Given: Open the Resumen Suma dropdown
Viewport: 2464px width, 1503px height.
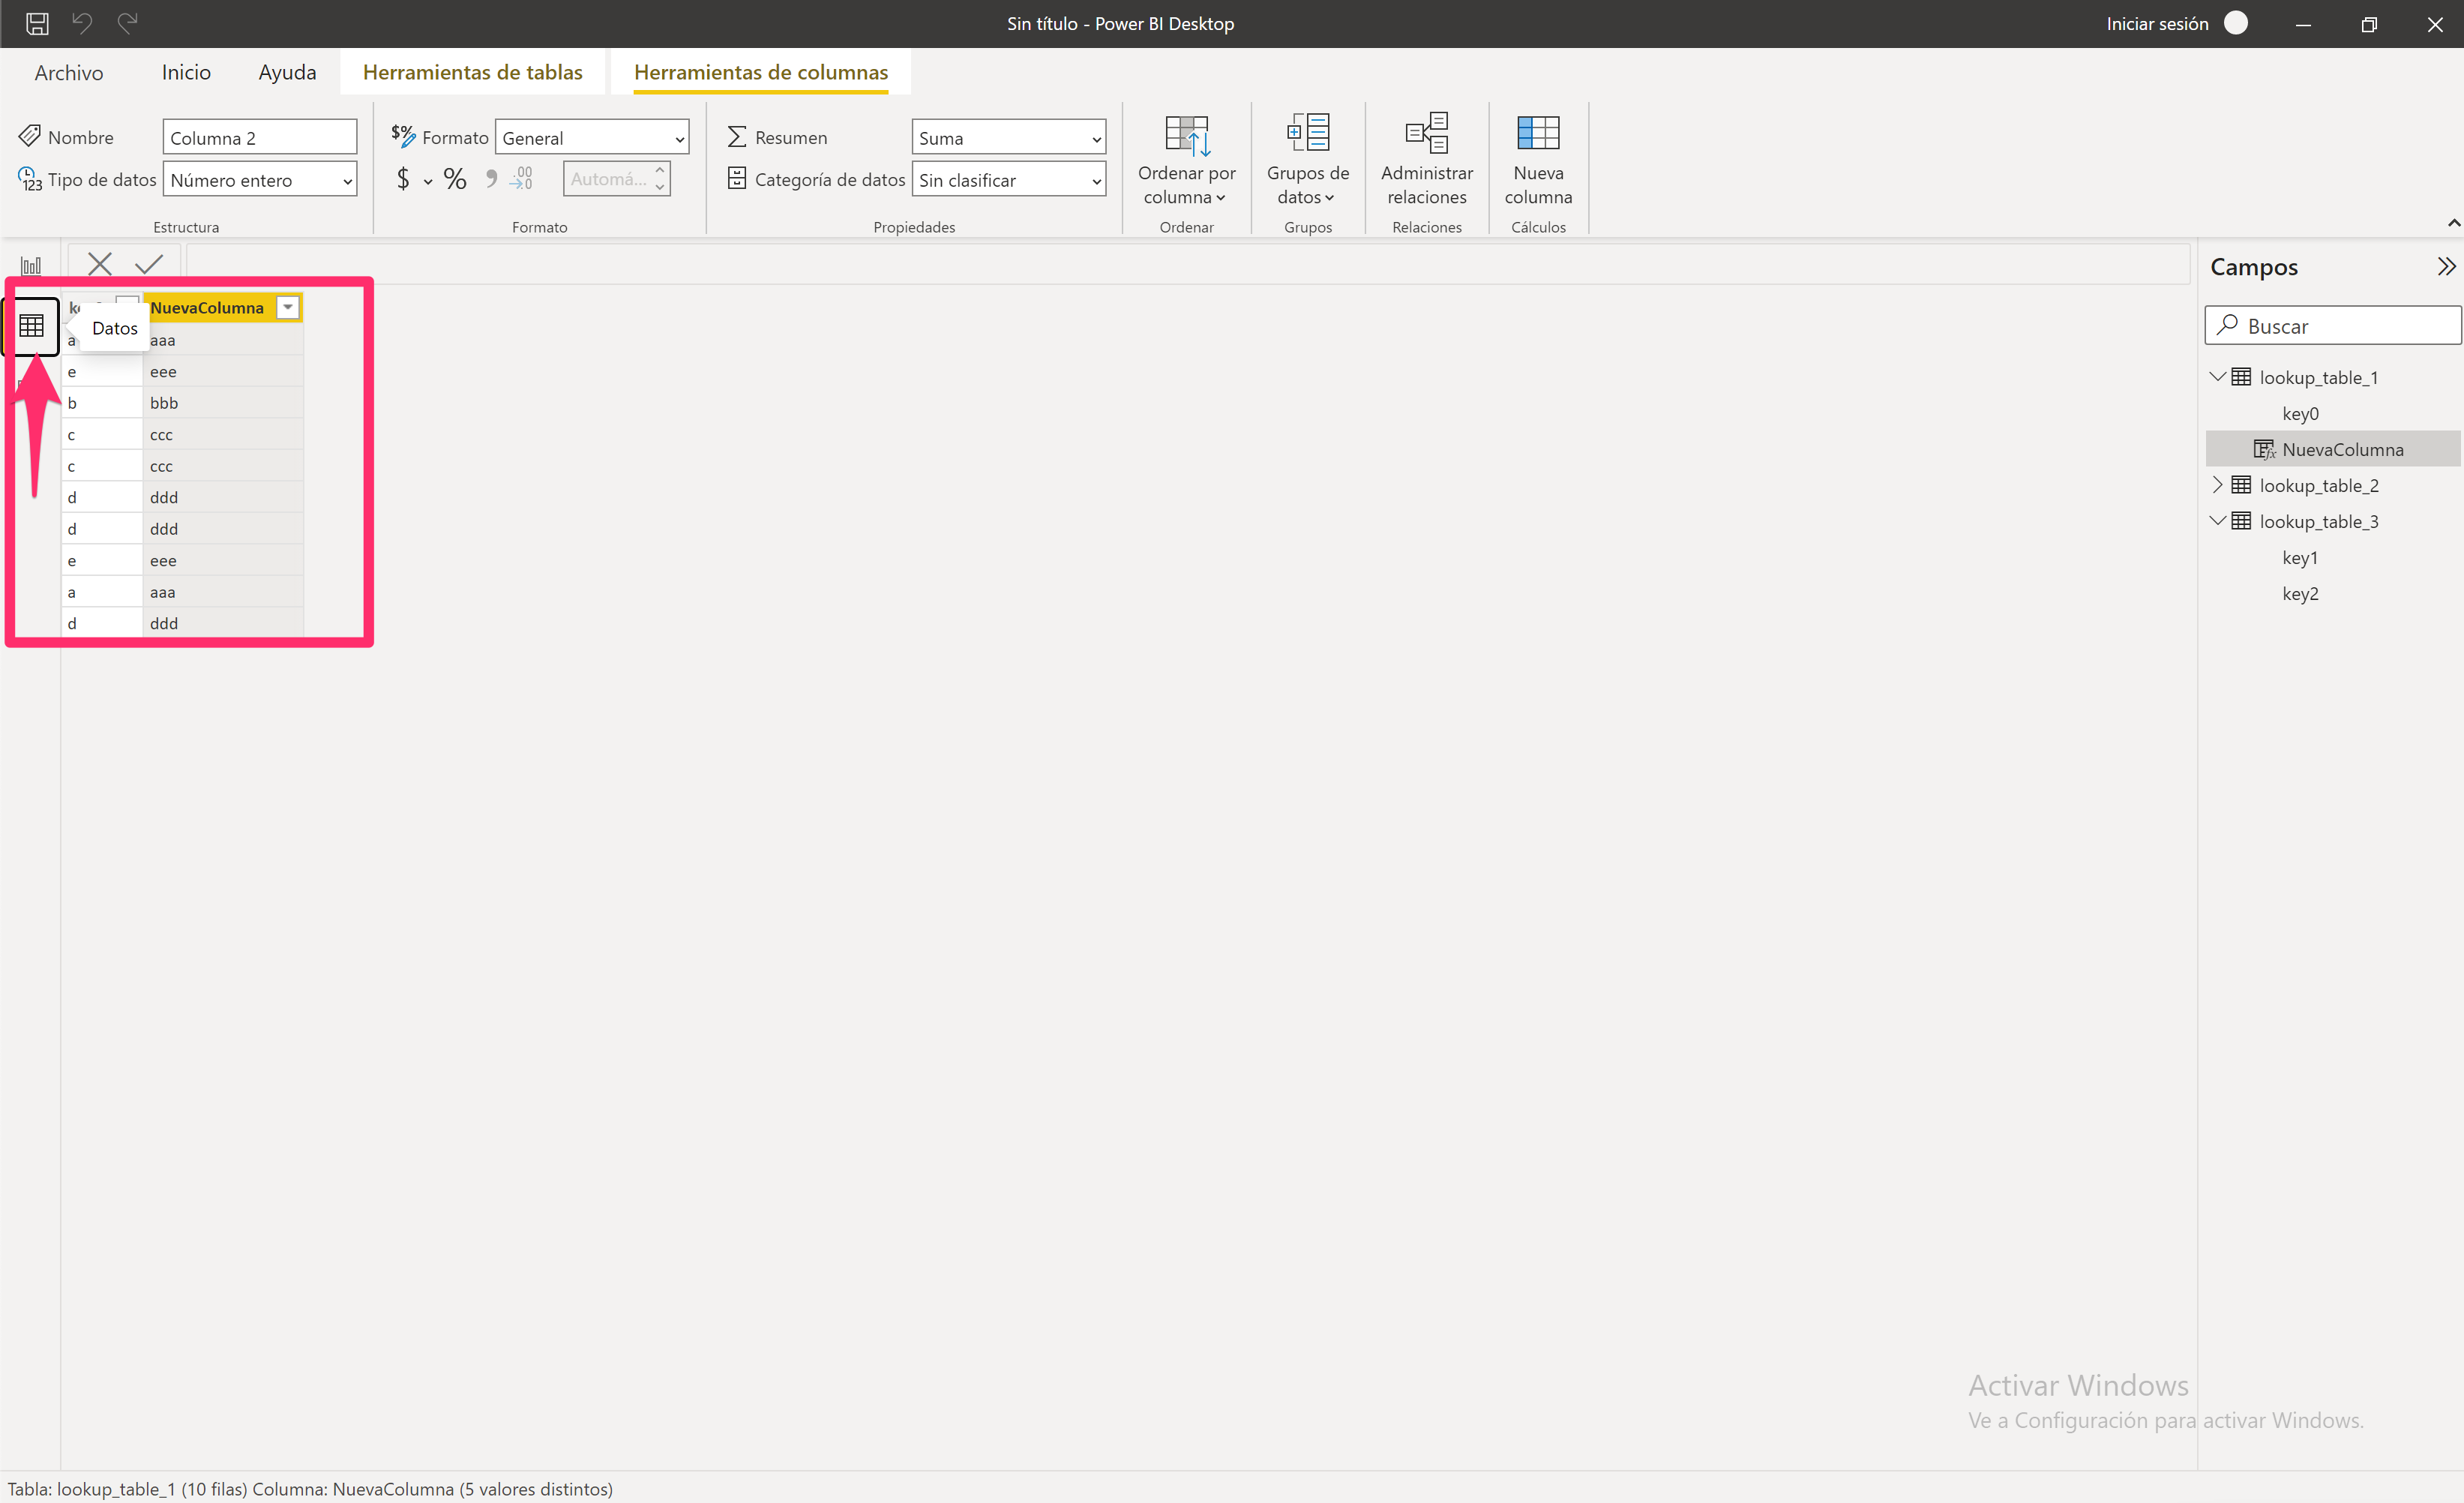Looking at the screenshot, I should [x=1008, y=138].
